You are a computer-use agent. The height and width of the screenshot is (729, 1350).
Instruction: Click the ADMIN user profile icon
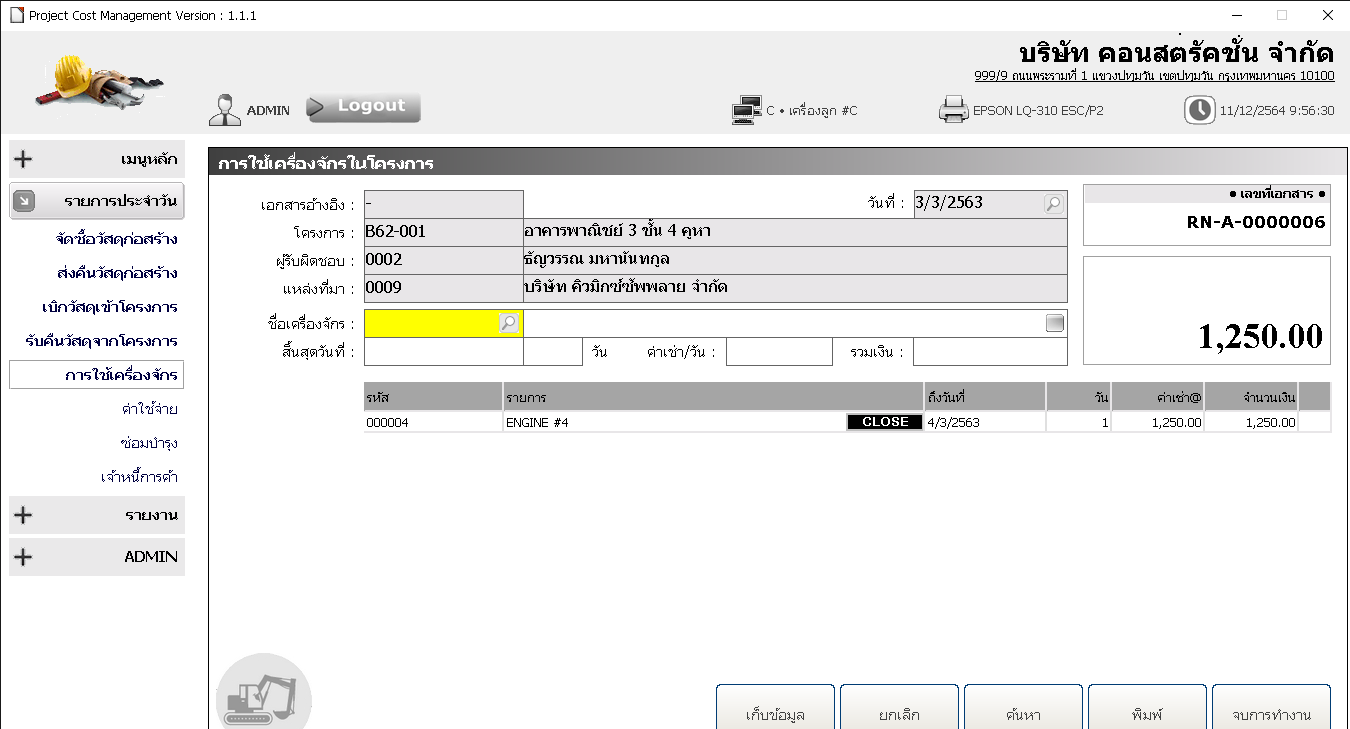(225, 110)
